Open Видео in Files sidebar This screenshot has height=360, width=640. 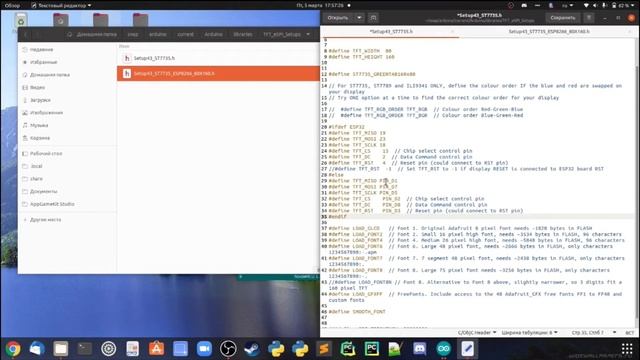[67, 87]
